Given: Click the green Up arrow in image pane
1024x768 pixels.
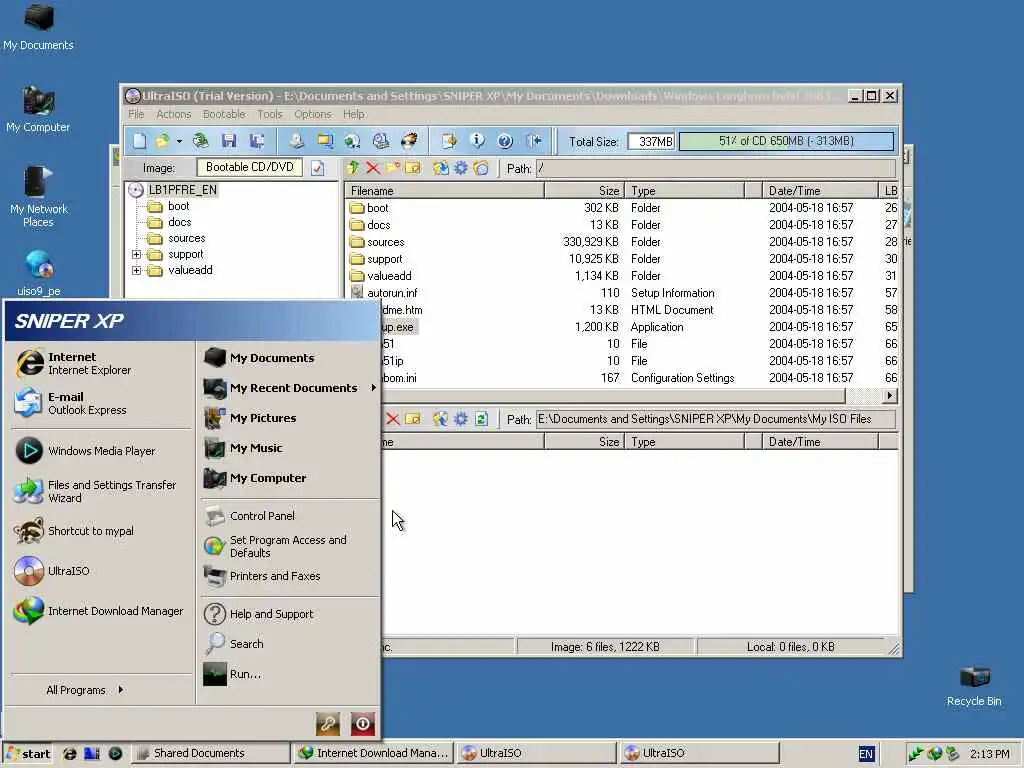Looking at the screenshot, I should pos(353,168).
